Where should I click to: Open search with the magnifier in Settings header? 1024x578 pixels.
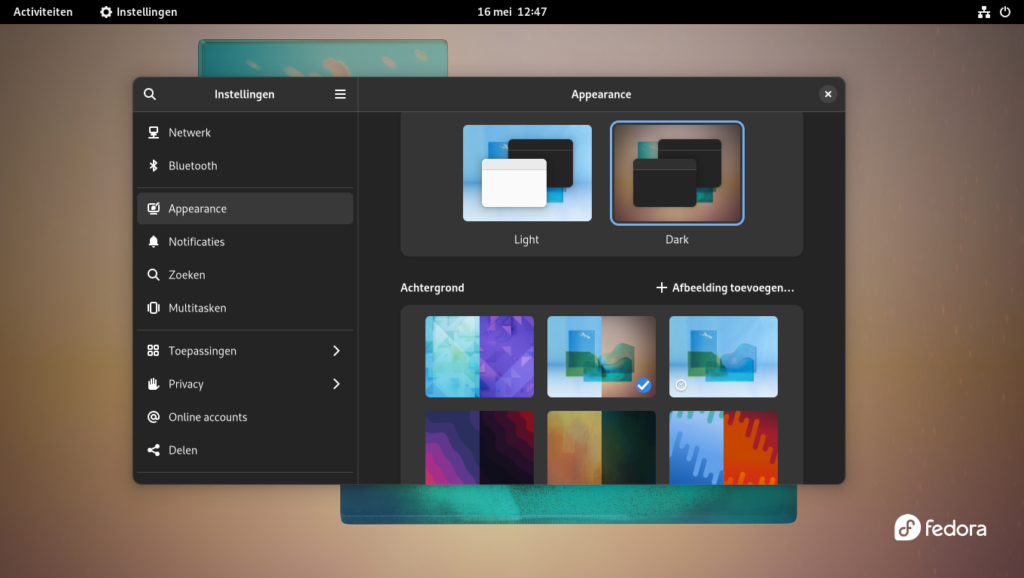[149, 93]
